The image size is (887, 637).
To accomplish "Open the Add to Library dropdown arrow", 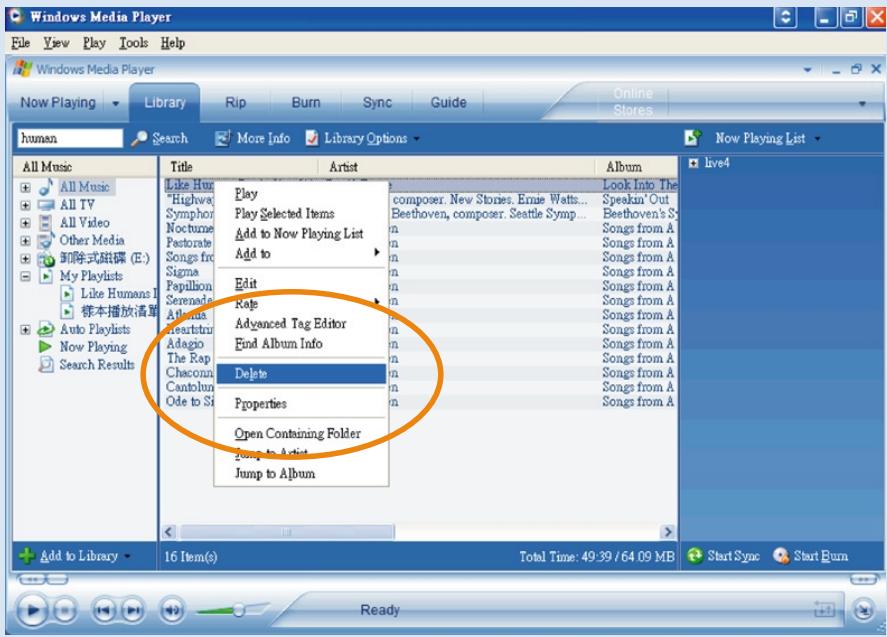I will click(x=127, y=556).
